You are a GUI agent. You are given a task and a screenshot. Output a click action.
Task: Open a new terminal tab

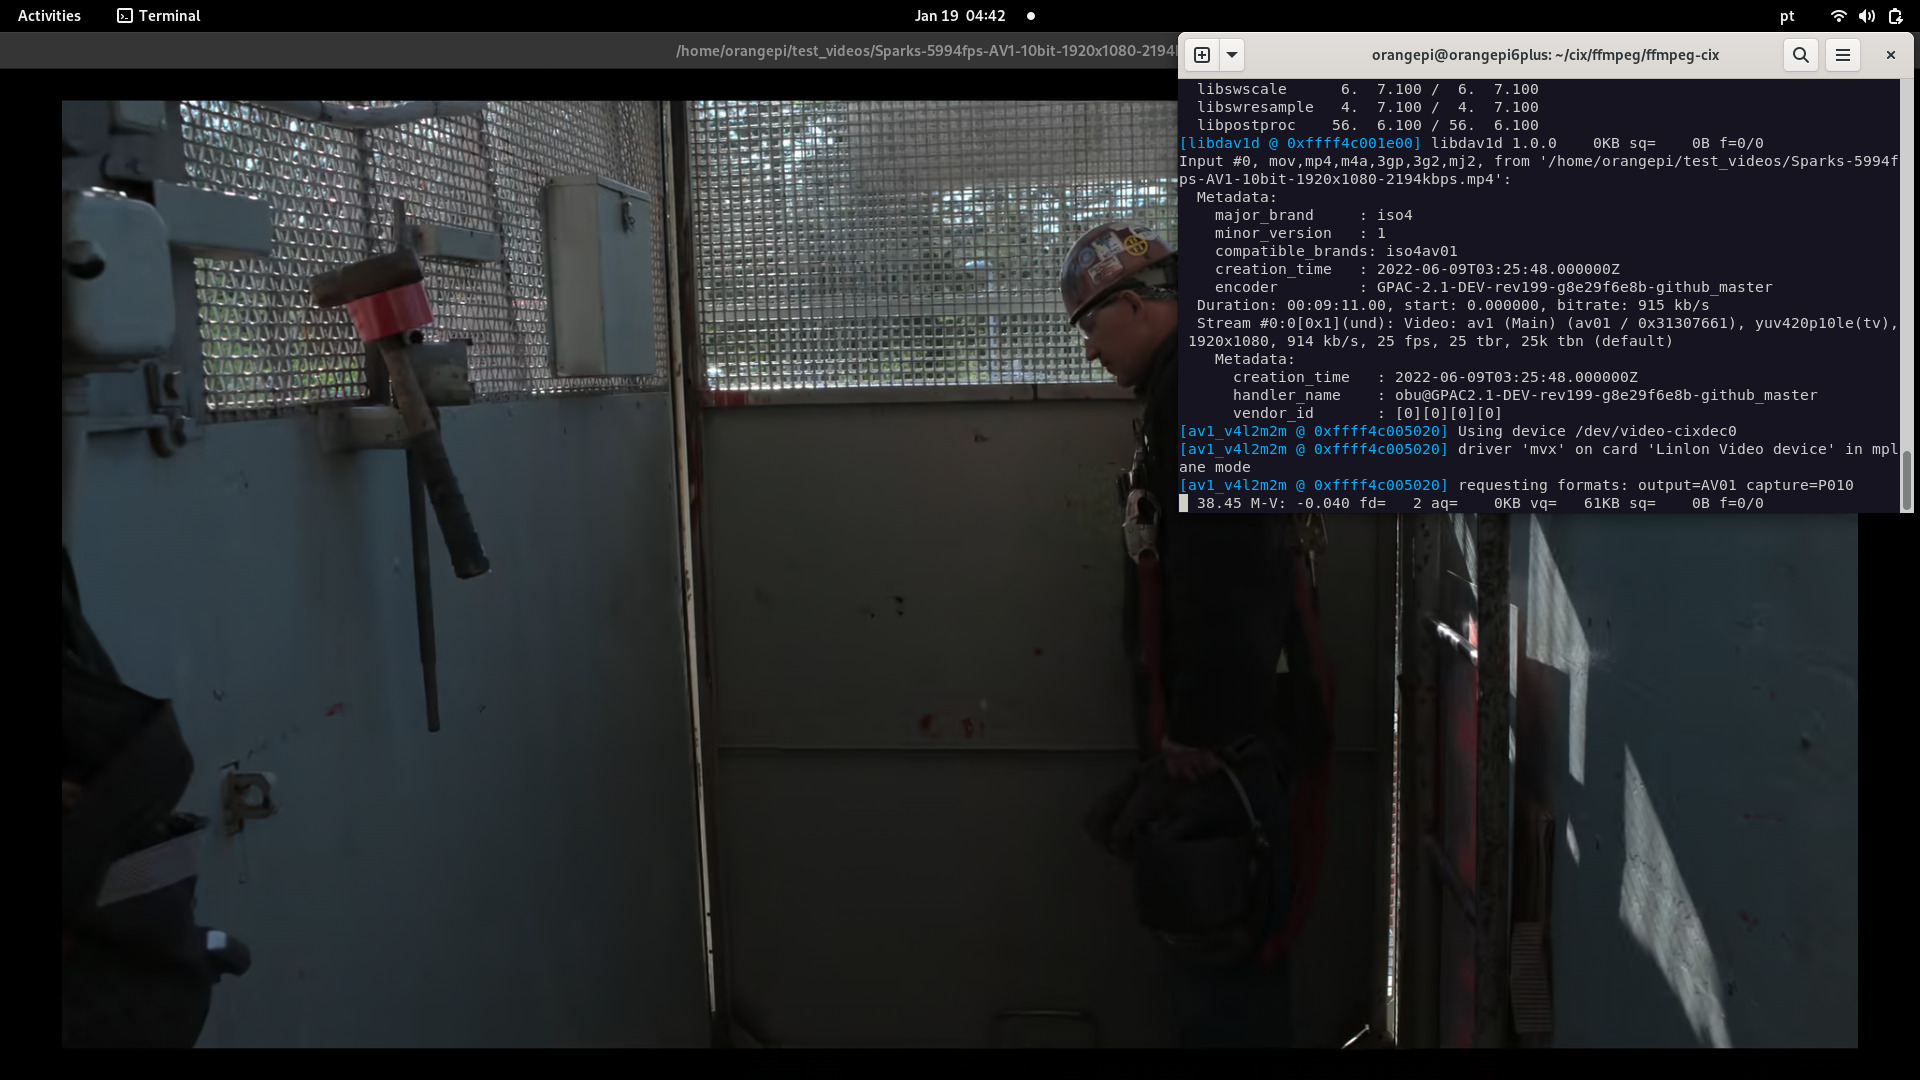click(1202, 55)
